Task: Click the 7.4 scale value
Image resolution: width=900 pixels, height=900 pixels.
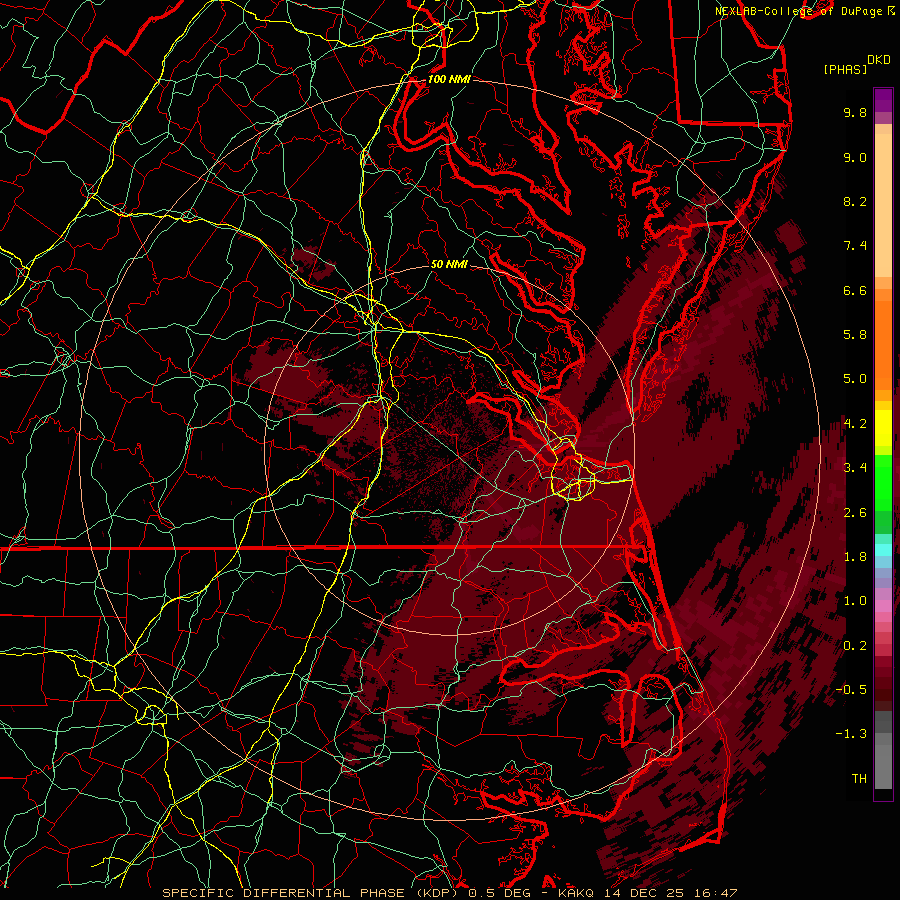Action: coord(855,246)
